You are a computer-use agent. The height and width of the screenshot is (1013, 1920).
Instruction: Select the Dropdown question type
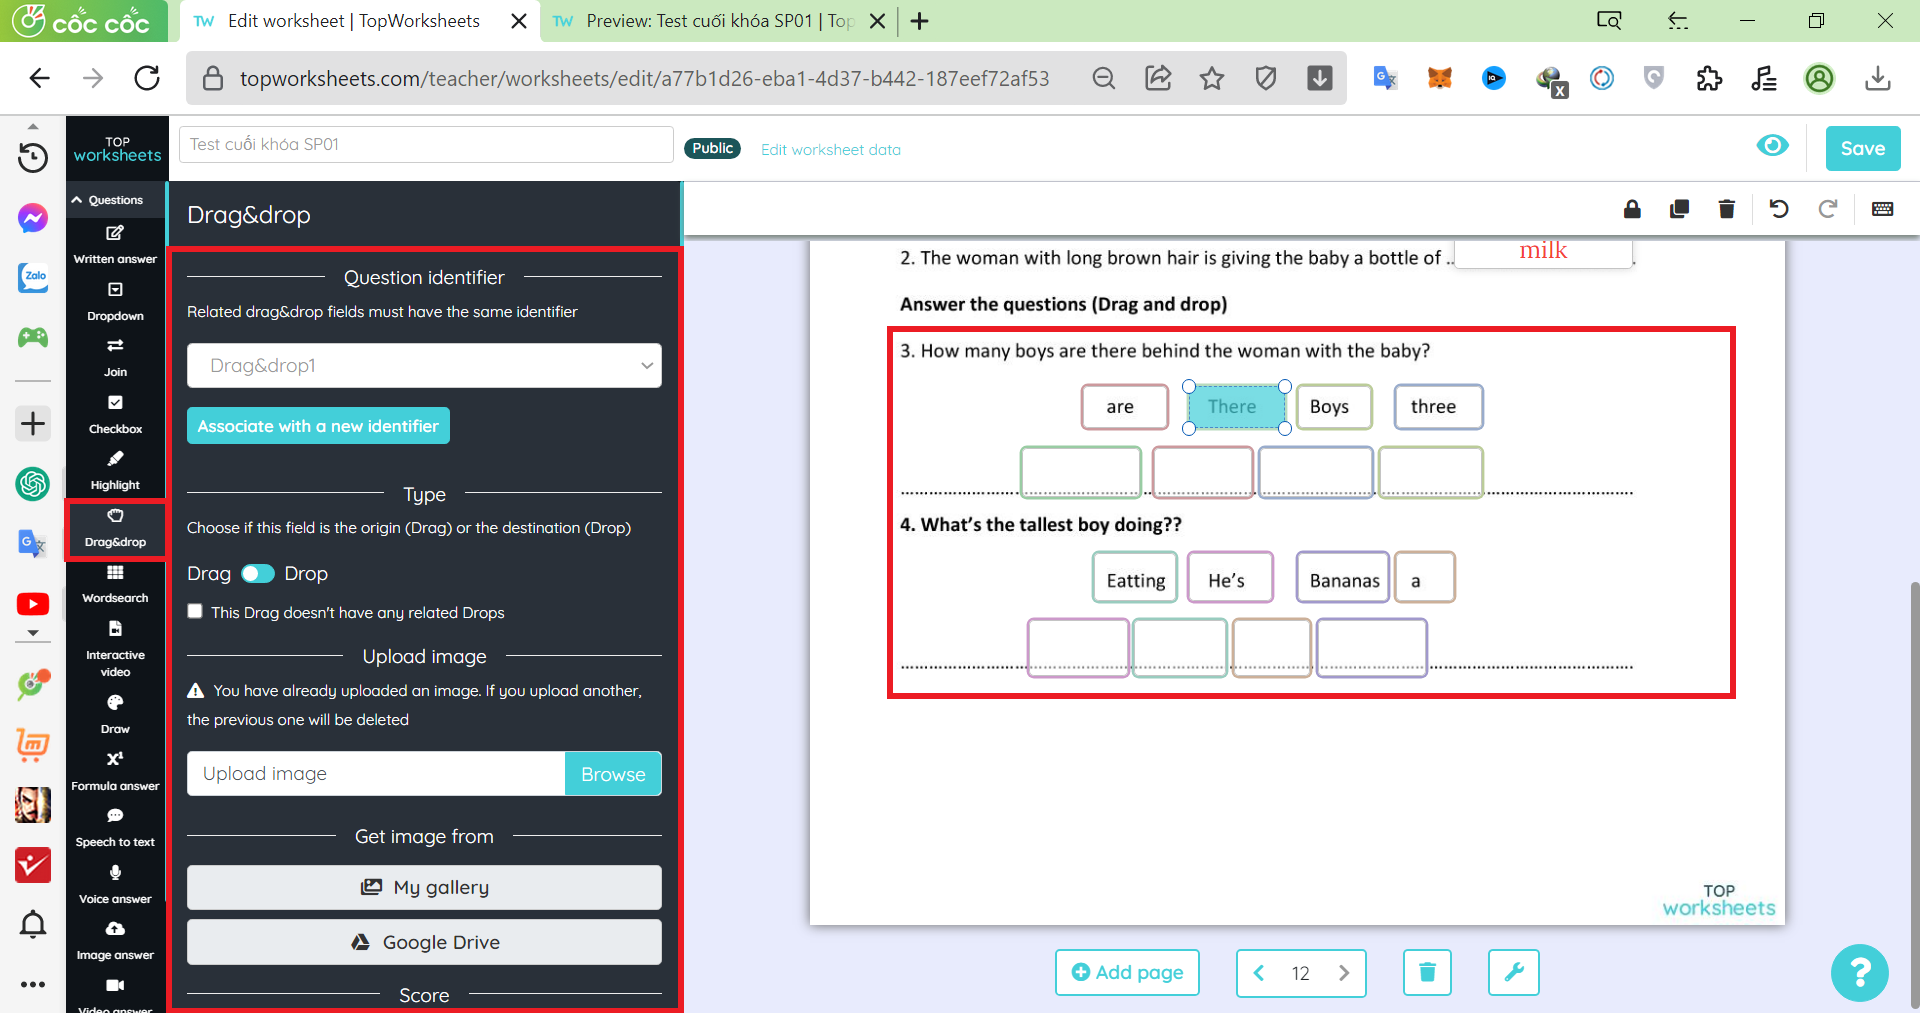click(x=115, y=300)
